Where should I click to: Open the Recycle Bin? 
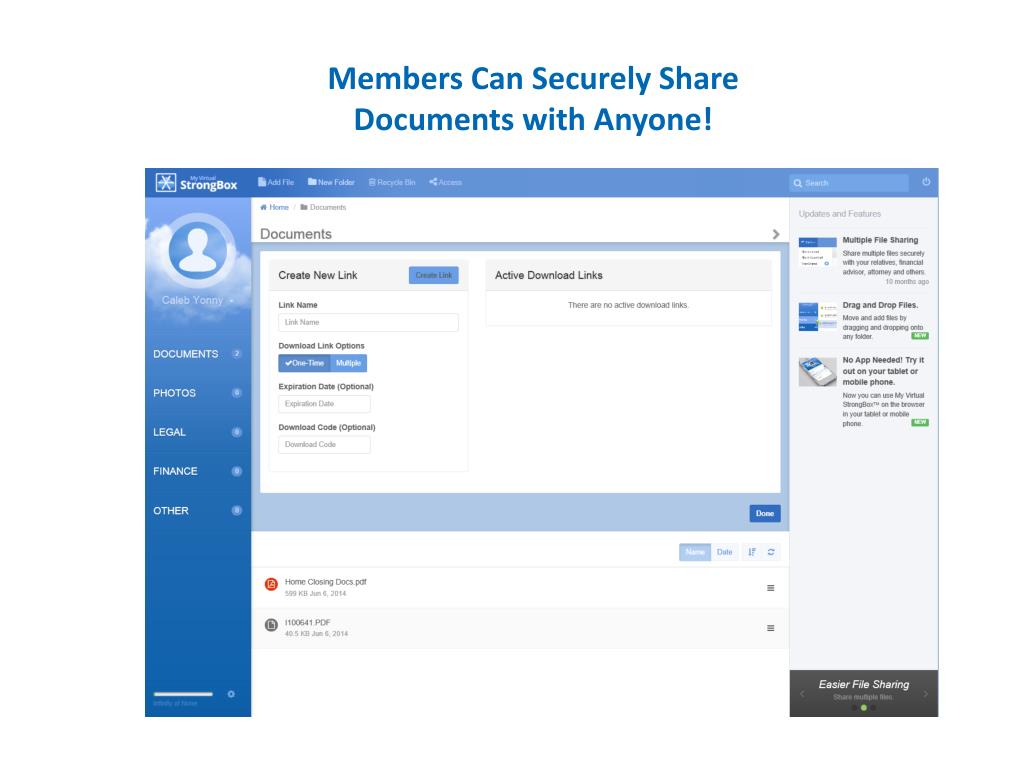pyautogui.click(x=392, y=182)
